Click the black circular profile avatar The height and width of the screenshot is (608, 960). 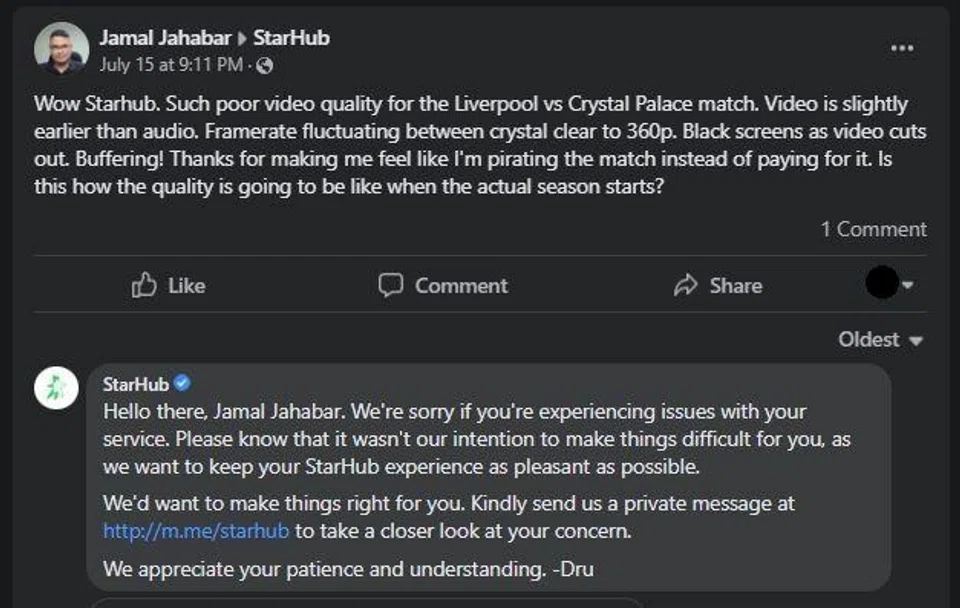coord(881,285)
